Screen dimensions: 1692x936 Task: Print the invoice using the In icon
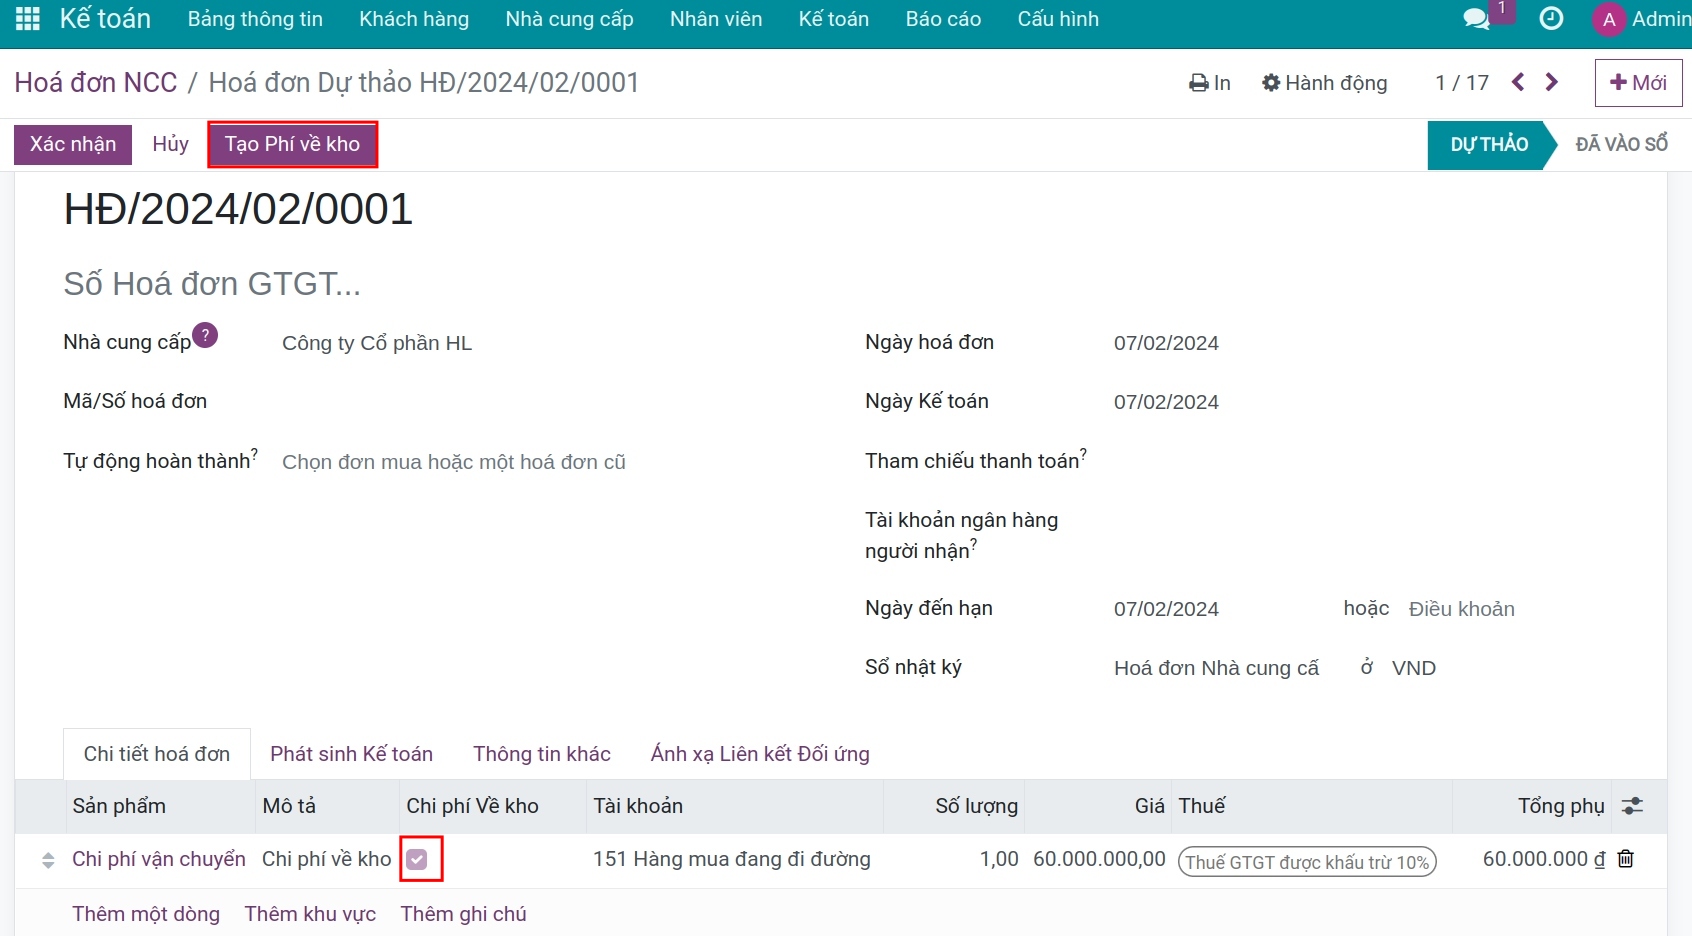point(1199,83)
